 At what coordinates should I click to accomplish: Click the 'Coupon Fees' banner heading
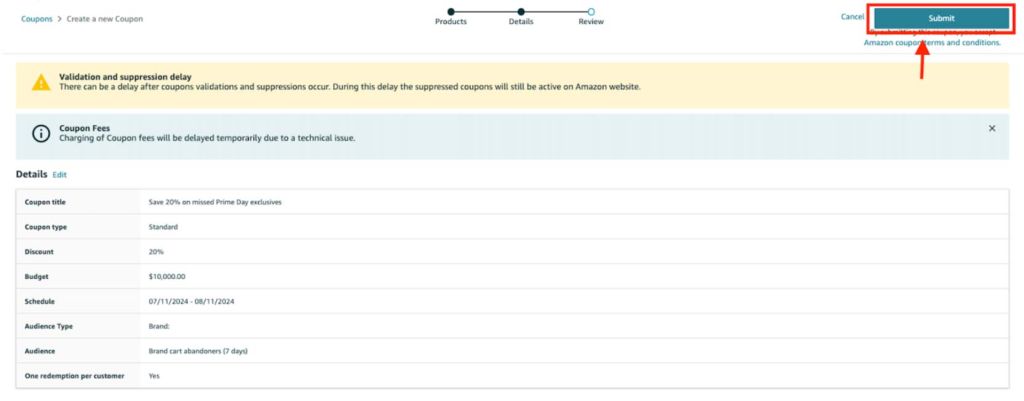pyautogui.click(x=84, y=129)
